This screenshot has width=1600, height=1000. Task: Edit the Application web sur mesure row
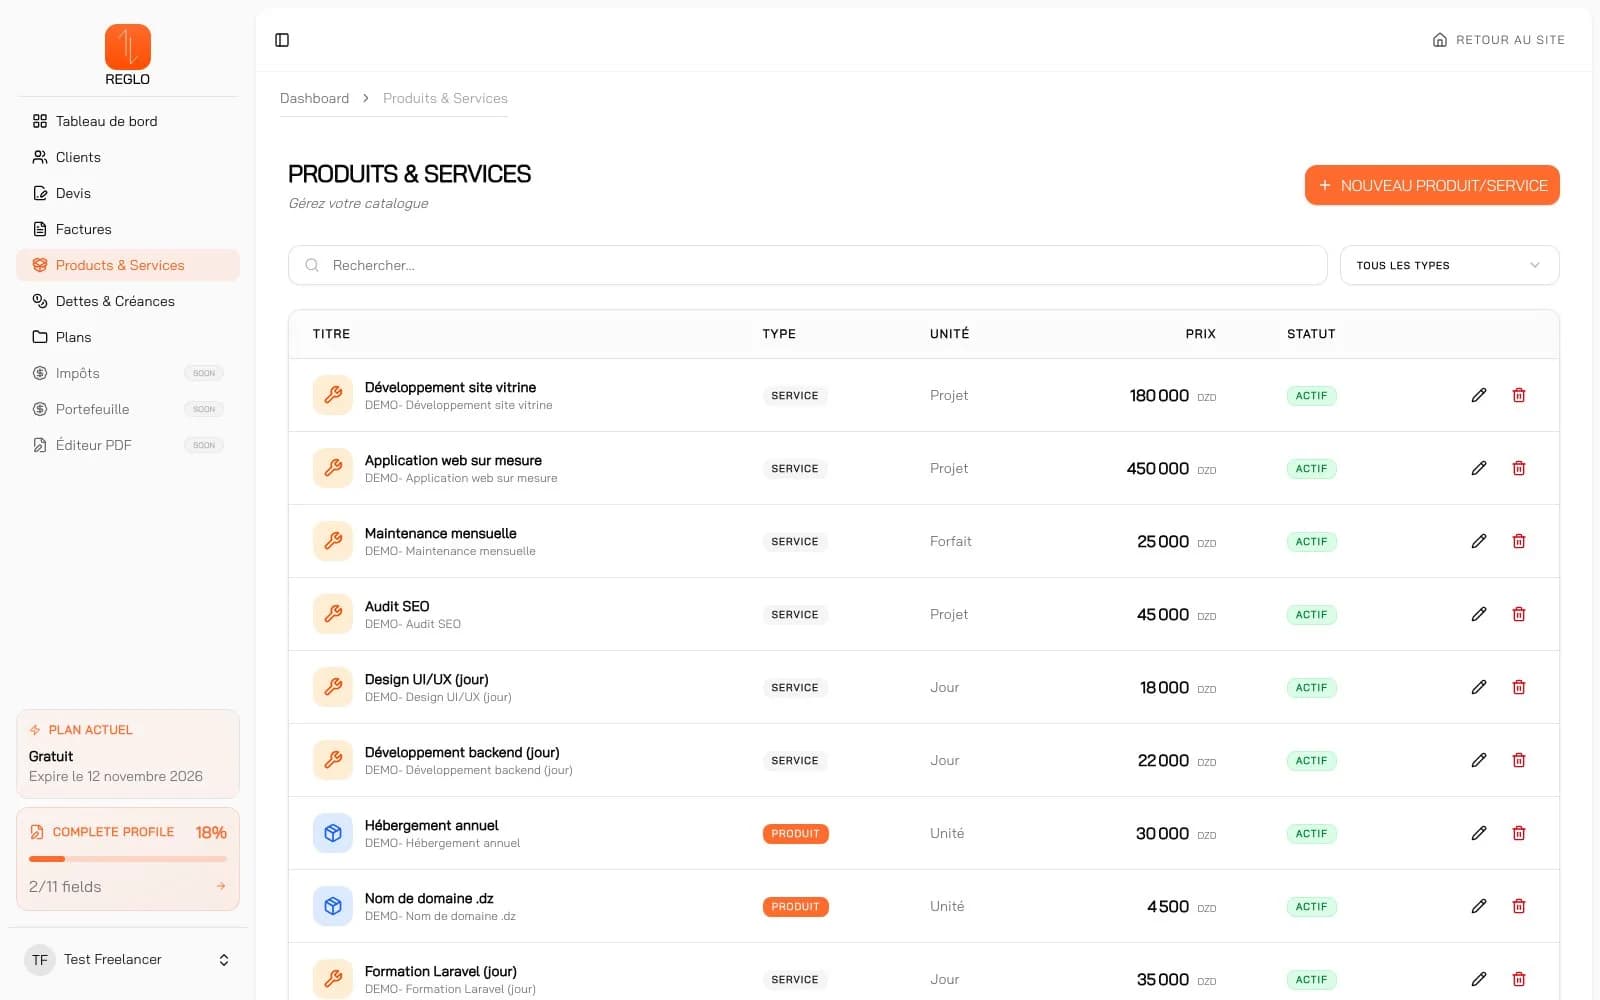1479,468
